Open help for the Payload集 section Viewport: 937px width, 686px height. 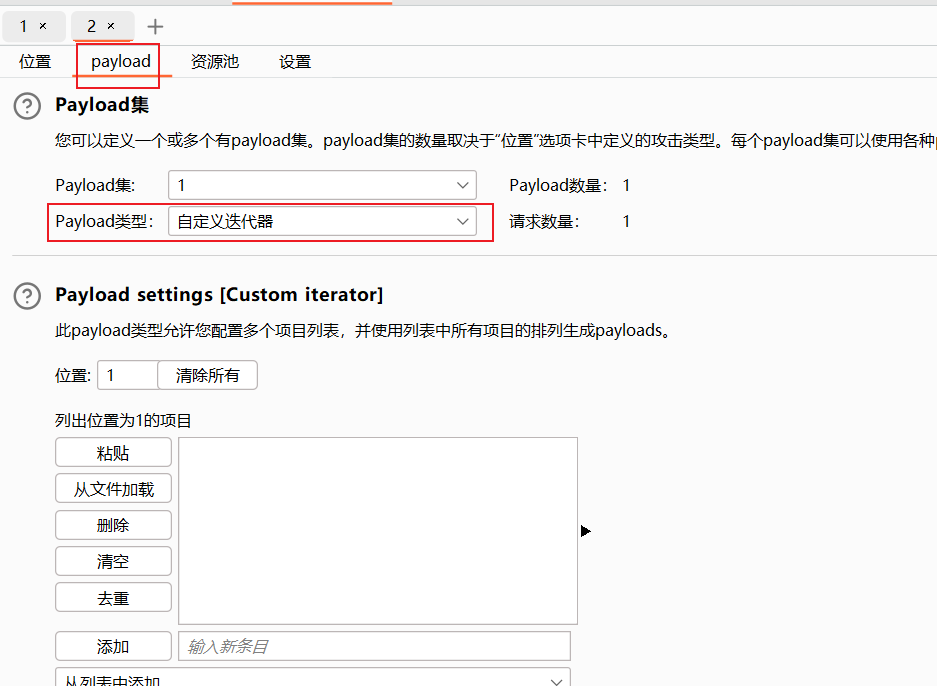[x=27, y=106]
